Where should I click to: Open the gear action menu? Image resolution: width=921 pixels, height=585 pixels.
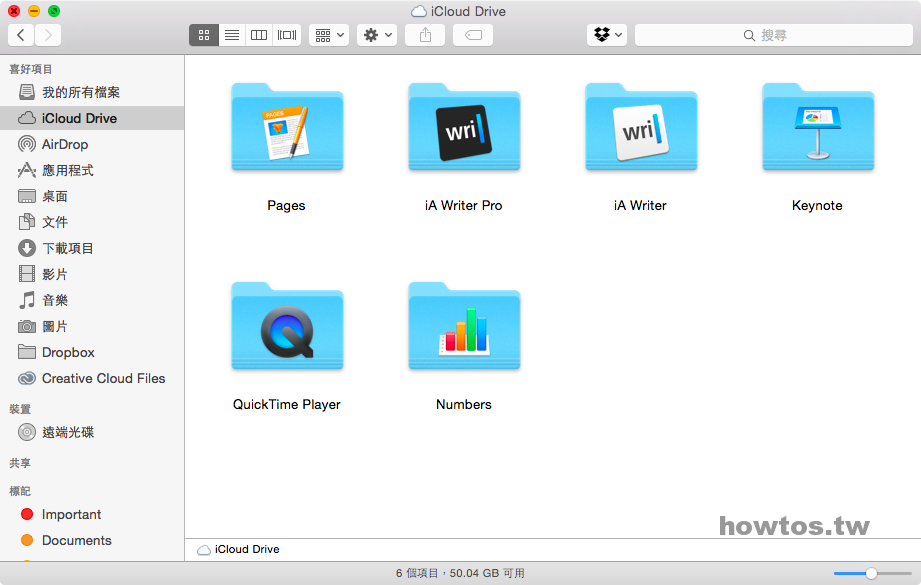(377, 35)
